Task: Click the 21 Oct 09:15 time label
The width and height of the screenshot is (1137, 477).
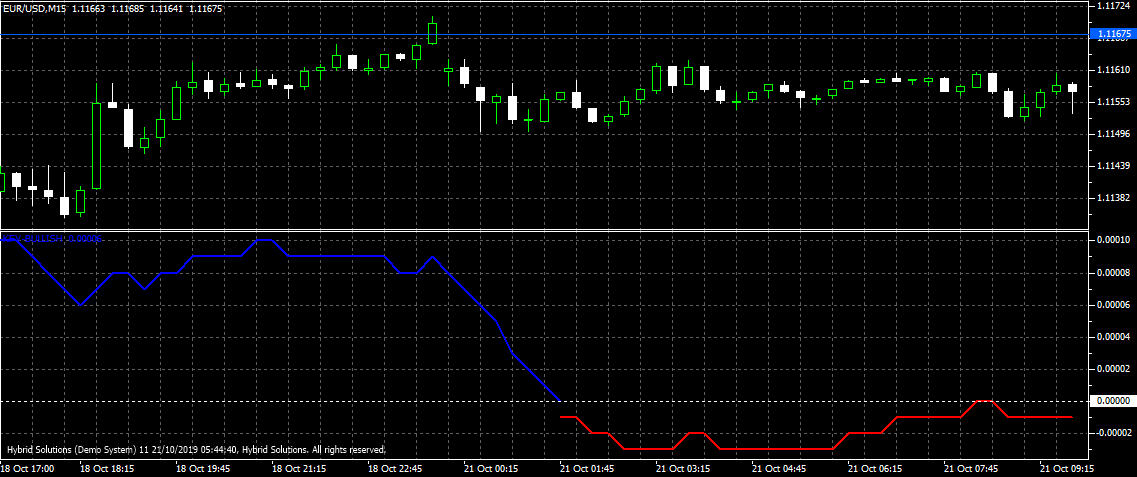Action: point(1065,468)
